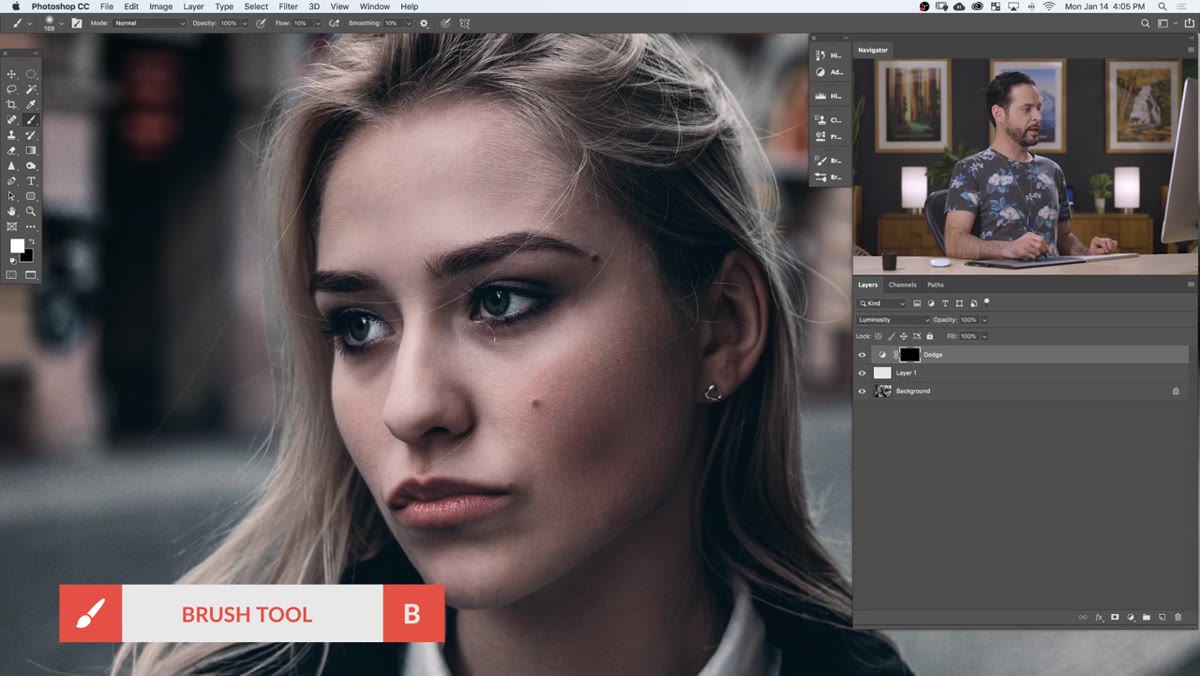Open tool preset picker arrow
Image resolution: width=1200 pixels, height=676 pixels.
tap(29, 23)
